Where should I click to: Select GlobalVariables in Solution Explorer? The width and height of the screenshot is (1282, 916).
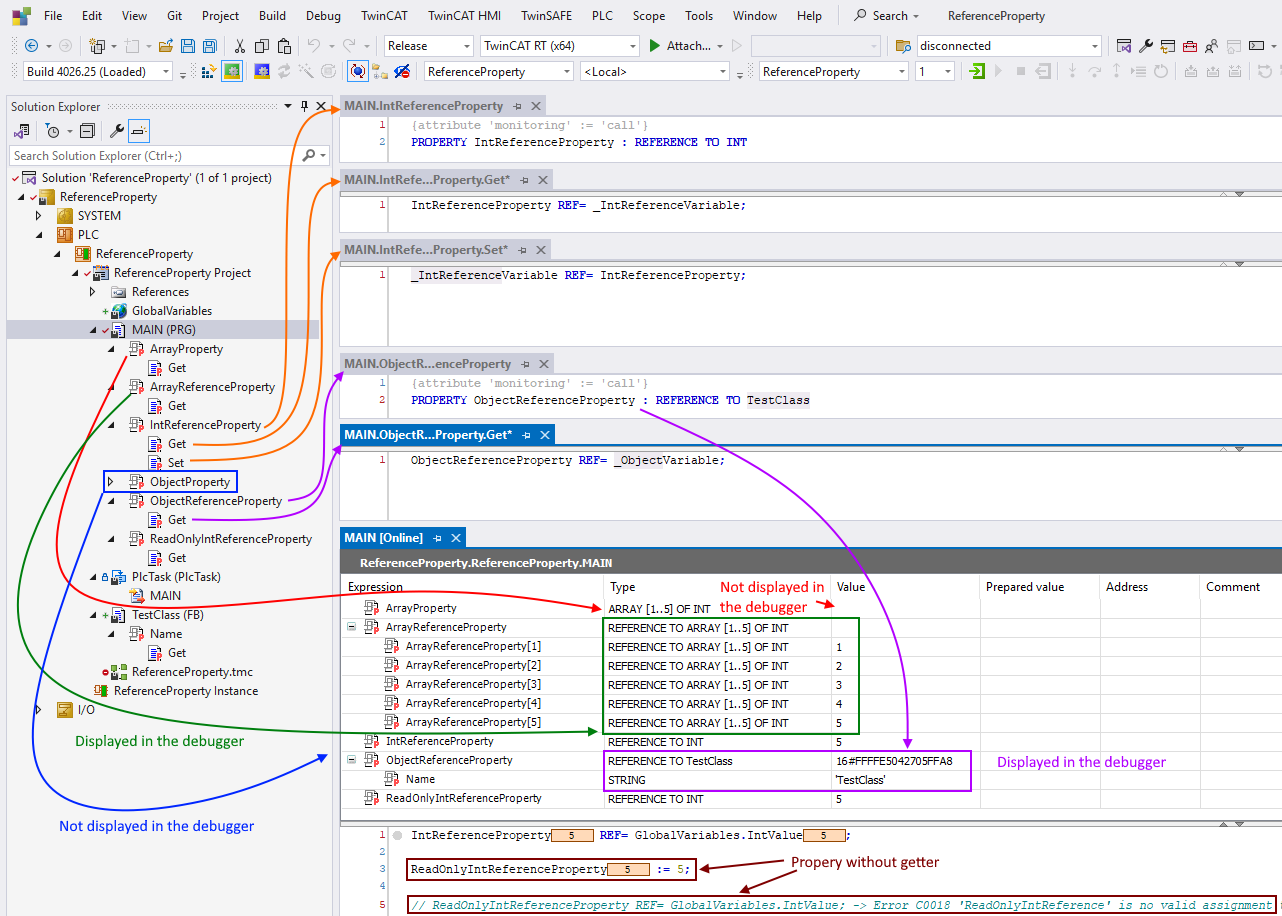pos(172,311)
